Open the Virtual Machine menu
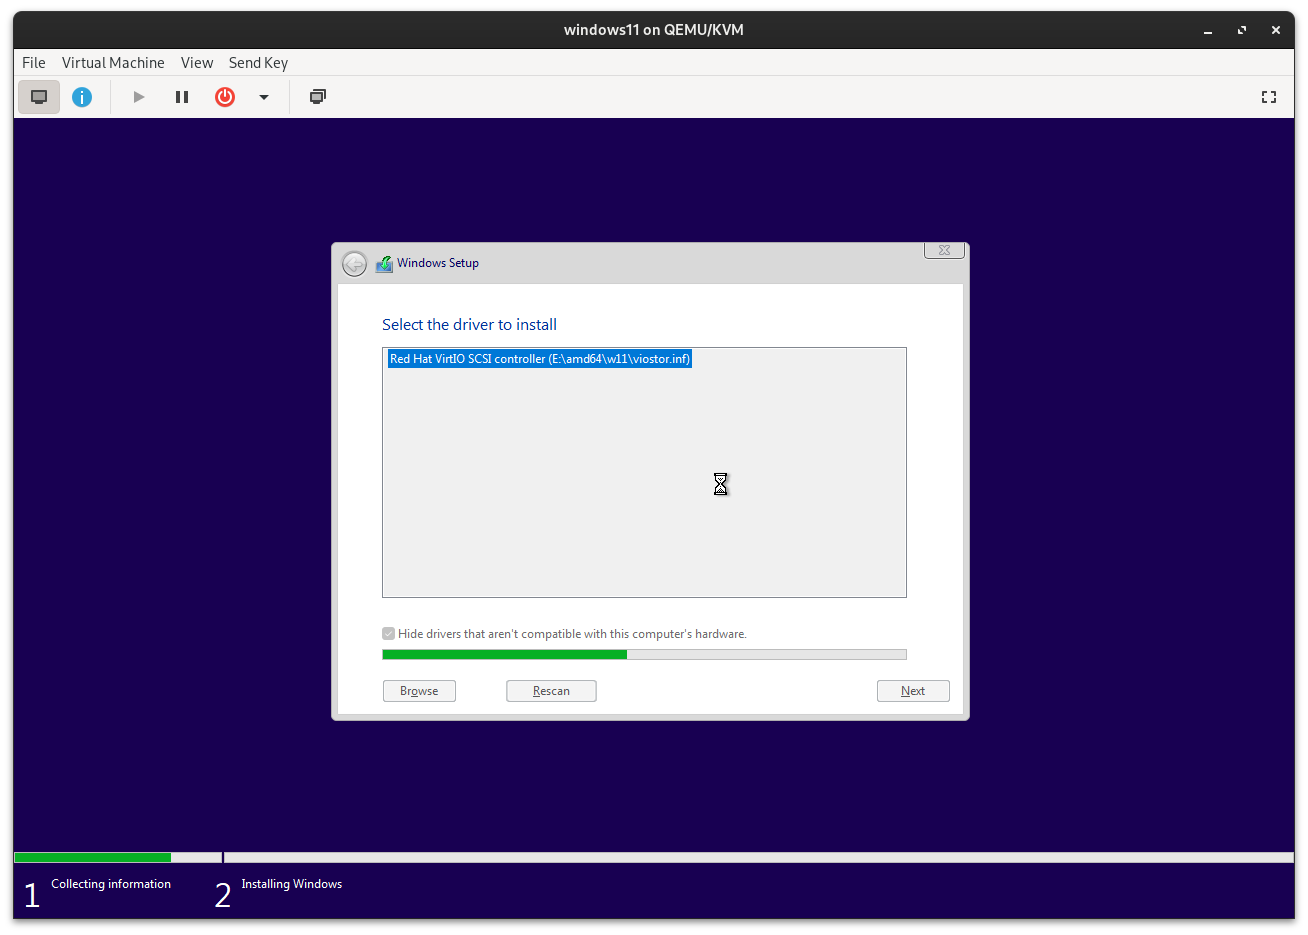This screenshot has height=935, width=1308. coord(113,62)
